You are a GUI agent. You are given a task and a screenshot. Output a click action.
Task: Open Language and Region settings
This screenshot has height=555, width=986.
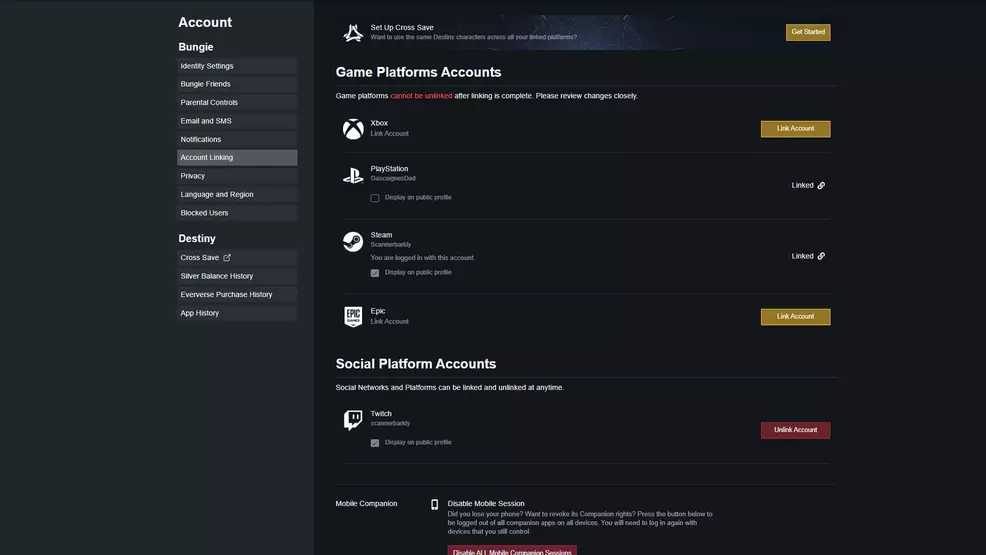tap(237, 194)
